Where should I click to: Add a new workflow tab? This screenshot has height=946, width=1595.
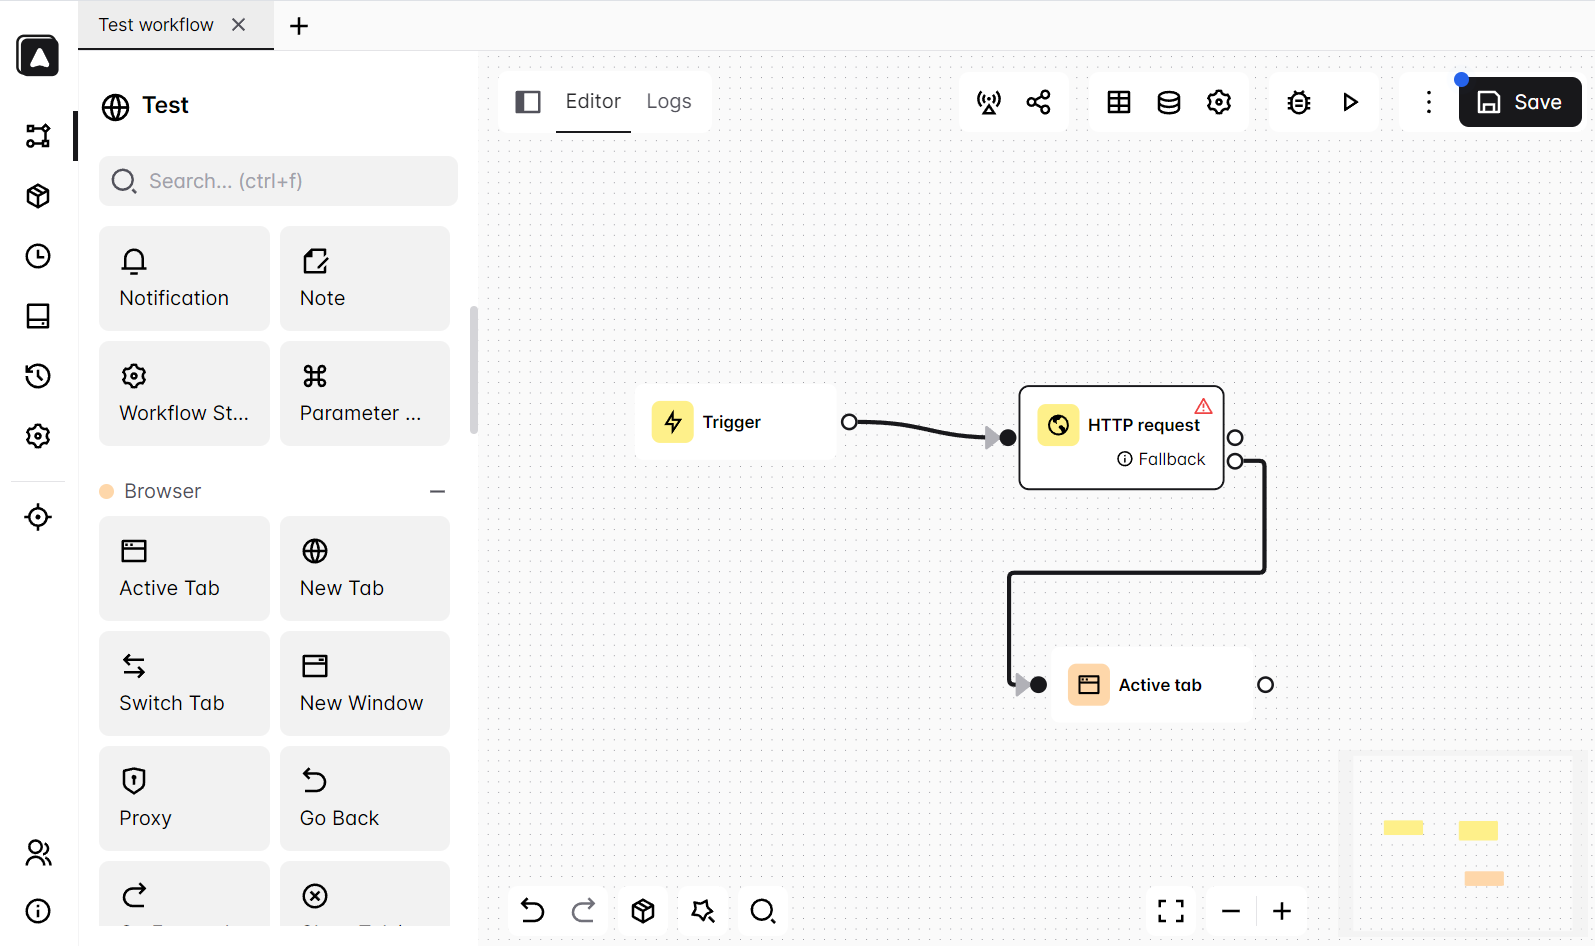[x=299, y=26]
